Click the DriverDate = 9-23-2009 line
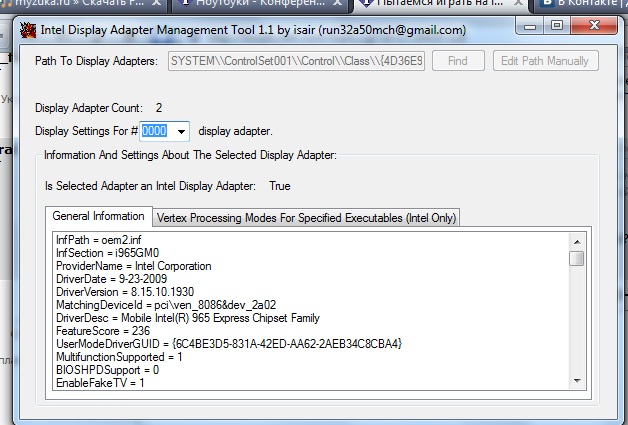628x425 pixels. 112,279
